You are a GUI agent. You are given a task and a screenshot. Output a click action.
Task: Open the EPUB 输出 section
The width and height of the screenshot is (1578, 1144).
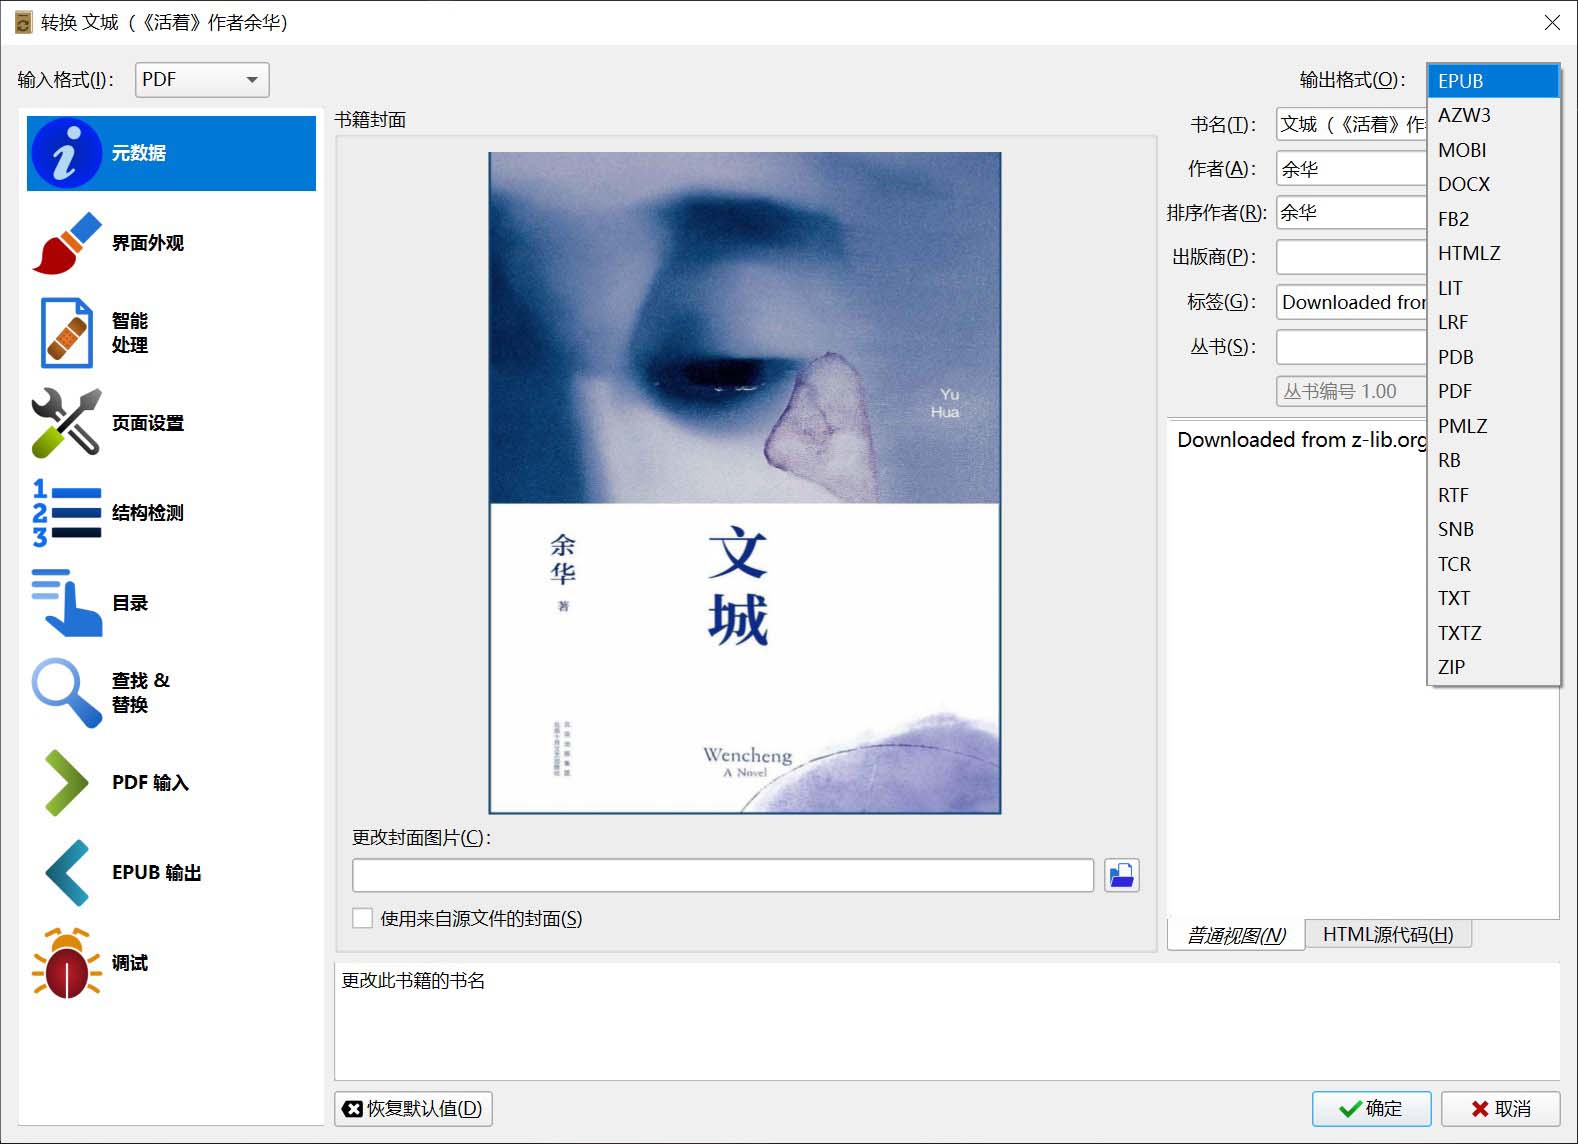tap(171, 873)
